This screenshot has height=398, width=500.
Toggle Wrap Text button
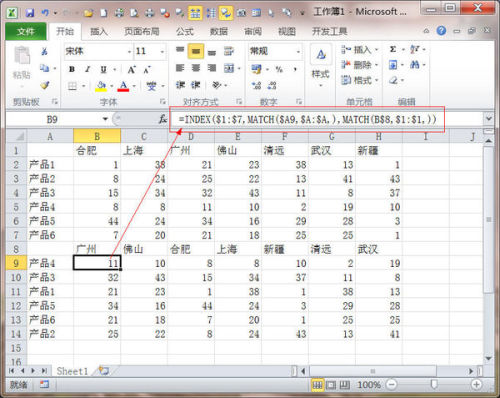click(x=229, y=51)
